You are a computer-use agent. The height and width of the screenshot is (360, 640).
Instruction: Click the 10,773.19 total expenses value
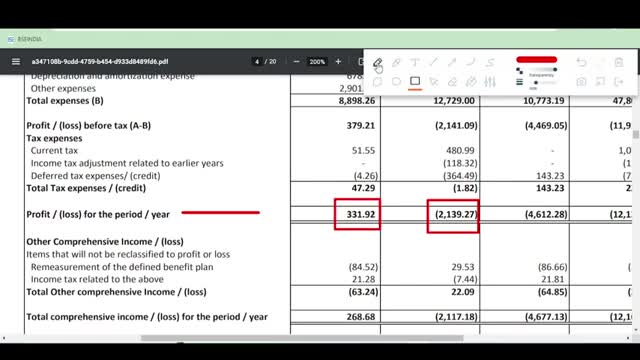tap(544, 100)
